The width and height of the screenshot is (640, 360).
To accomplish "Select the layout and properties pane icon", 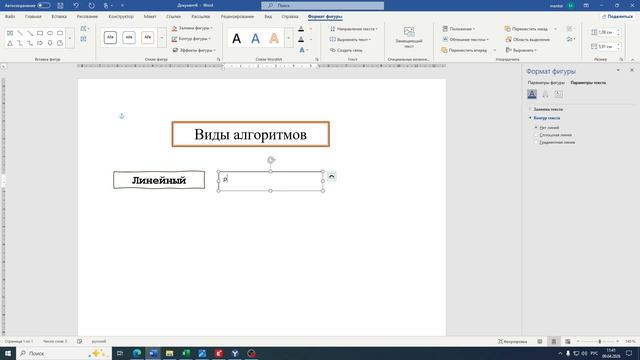I will pyautogui.click(x=558, y=94).
